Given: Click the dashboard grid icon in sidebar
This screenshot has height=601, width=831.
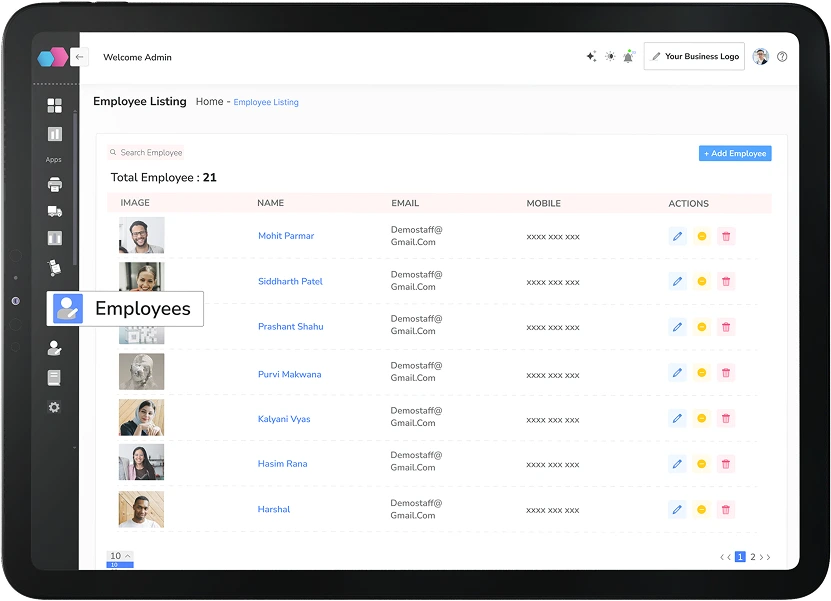Looking at the screenshot, I should (x=54, y=104).
